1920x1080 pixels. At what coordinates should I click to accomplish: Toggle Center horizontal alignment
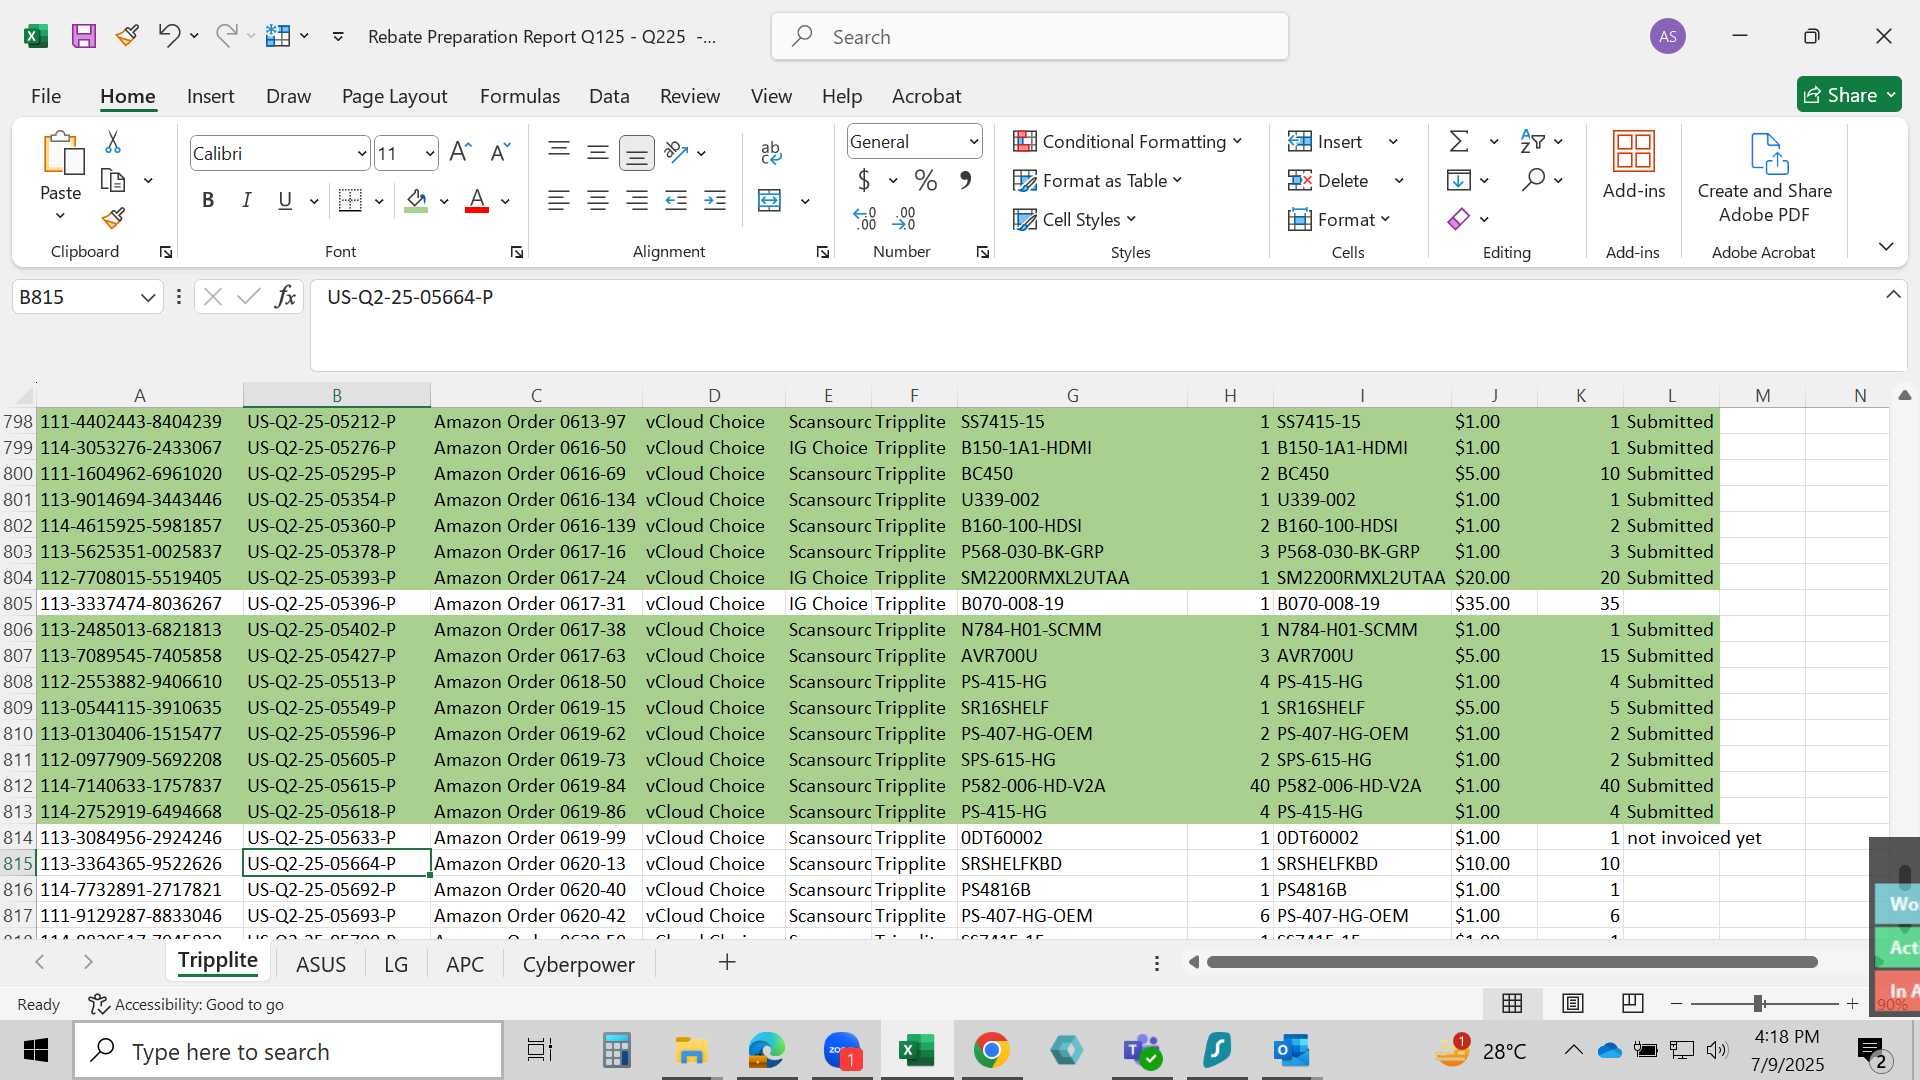coord(598,201)
